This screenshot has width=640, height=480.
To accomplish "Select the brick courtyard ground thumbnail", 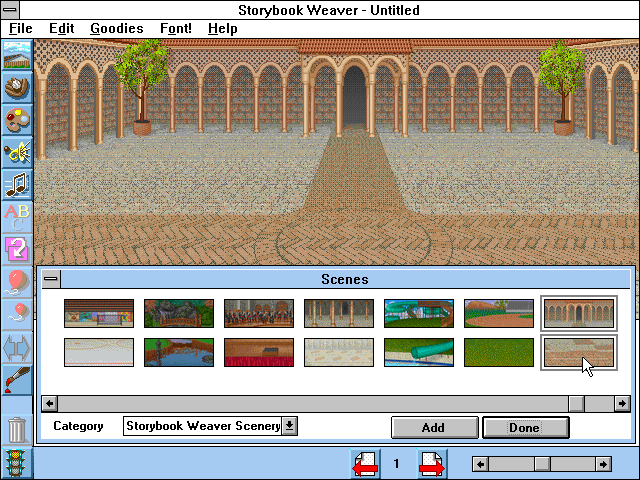I will 579,352.
